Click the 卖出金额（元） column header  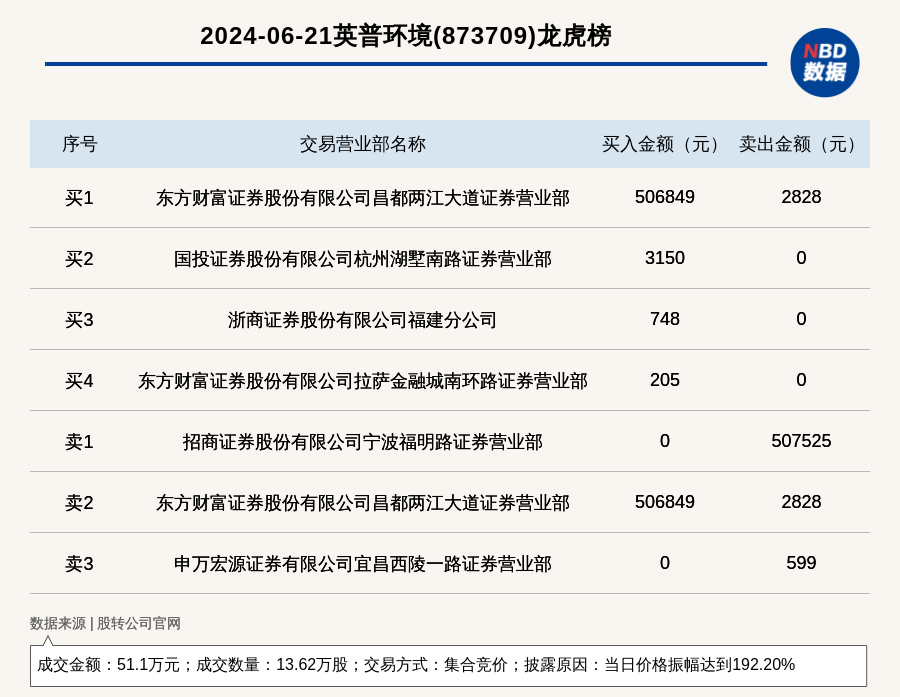coord(801,144)
